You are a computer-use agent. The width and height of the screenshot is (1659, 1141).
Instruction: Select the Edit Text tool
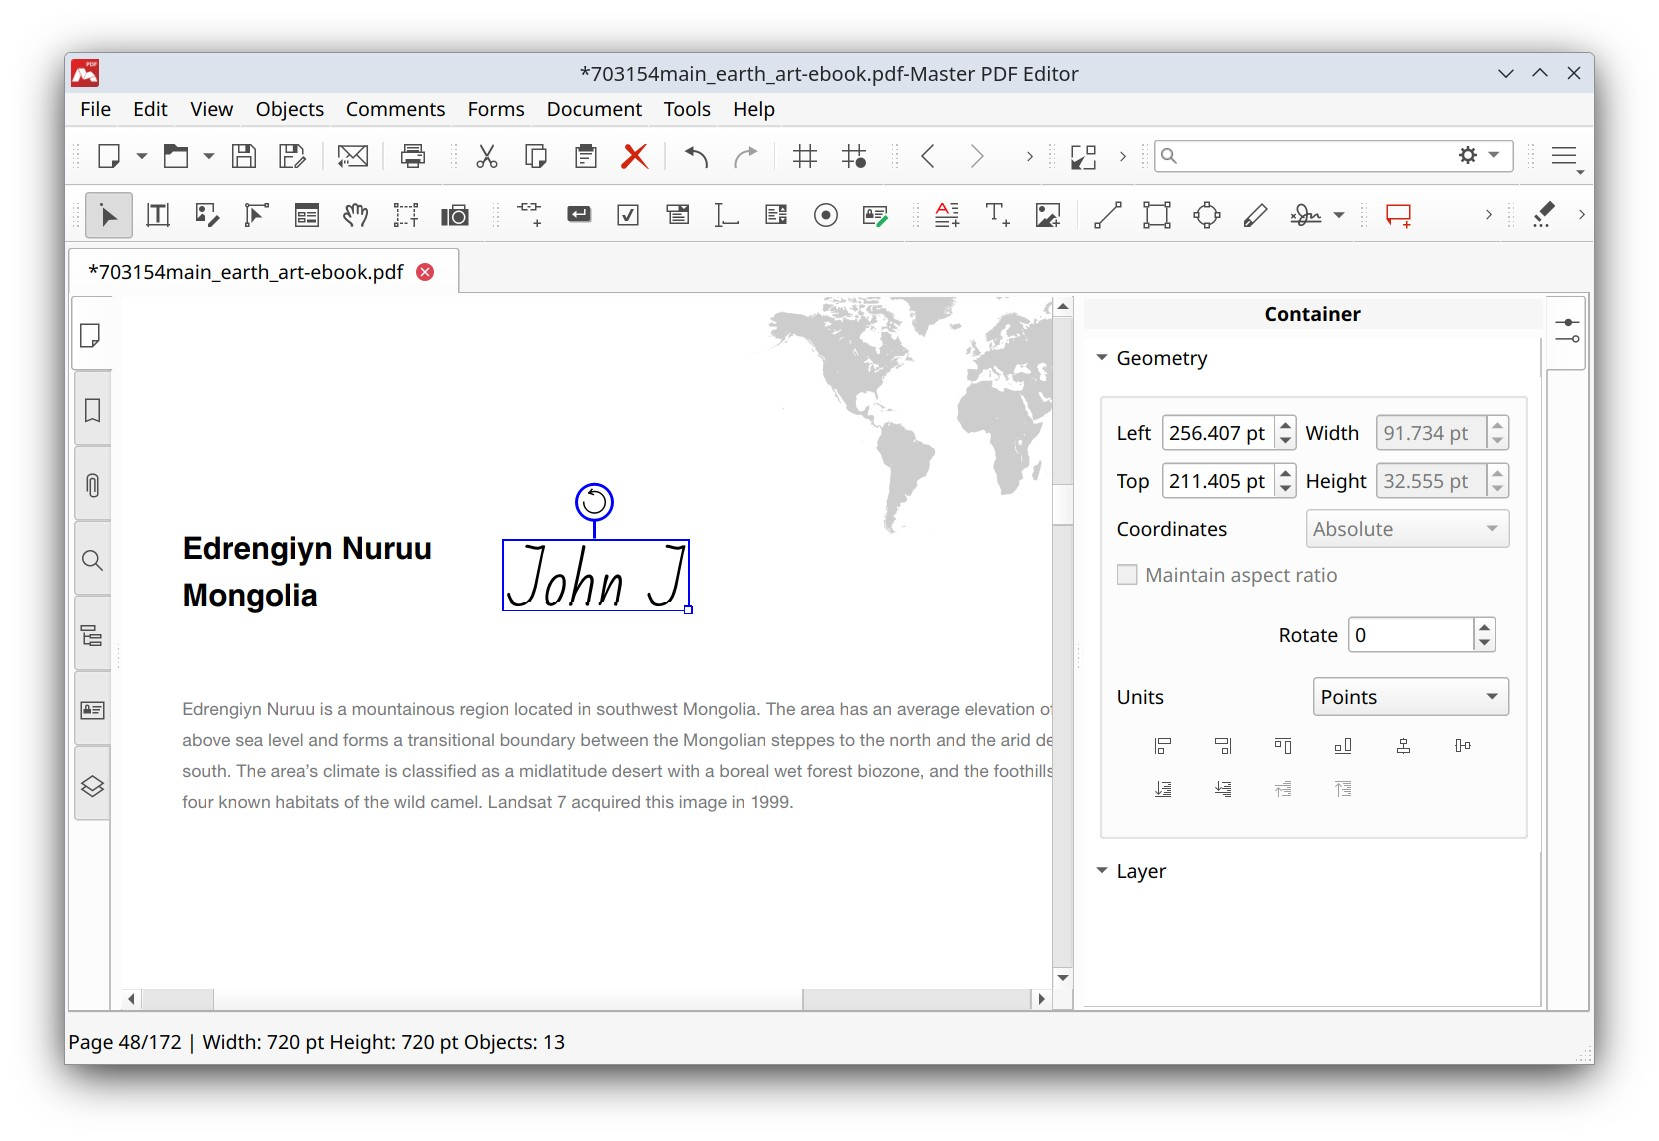click(x=158, y=215)
